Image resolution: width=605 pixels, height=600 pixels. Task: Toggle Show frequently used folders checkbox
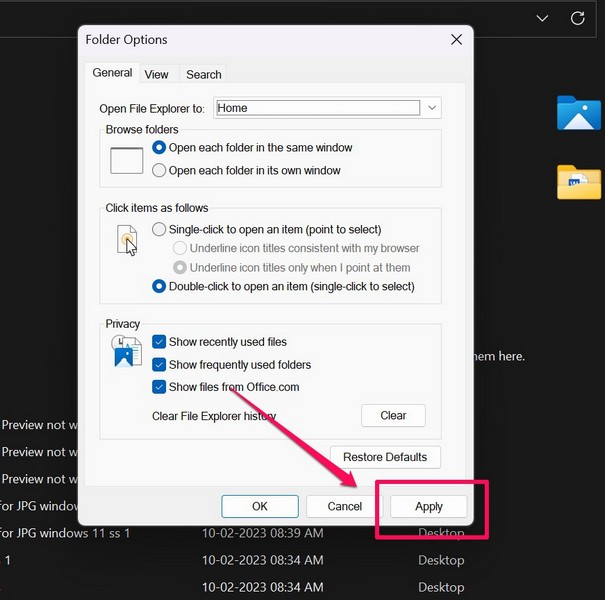(159, 365)
